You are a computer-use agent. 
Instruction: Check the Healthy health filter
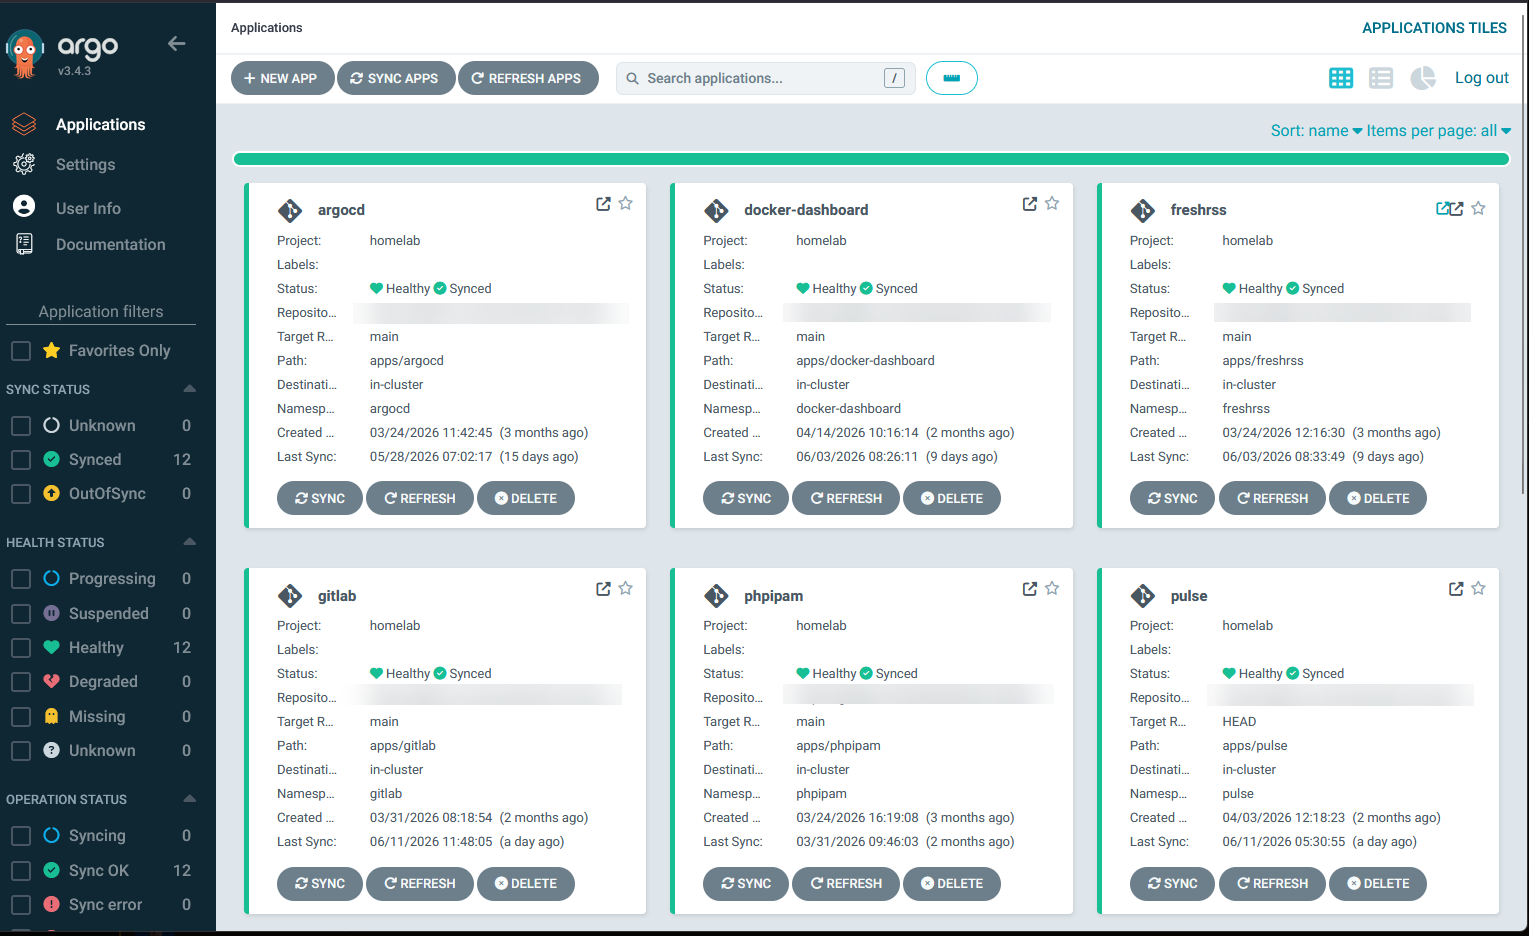(20, 648)
